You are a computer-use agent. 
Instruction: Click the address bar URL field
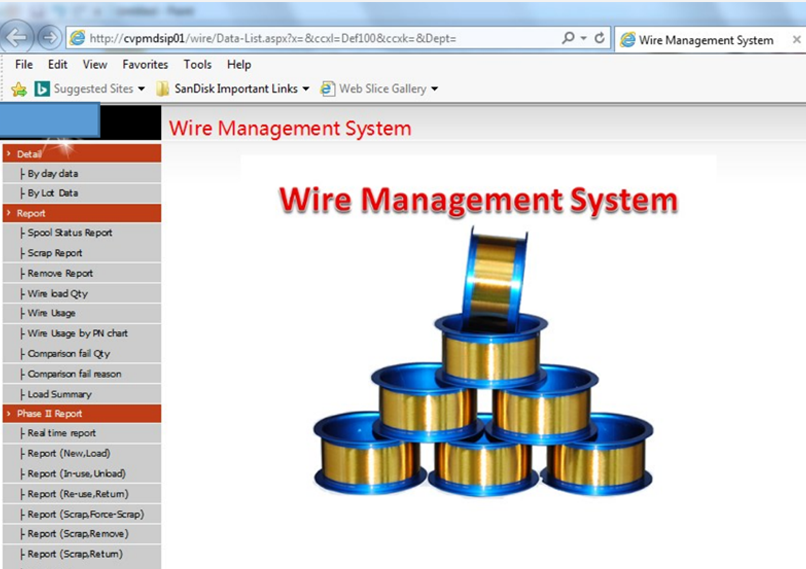(x=310, y=39)
